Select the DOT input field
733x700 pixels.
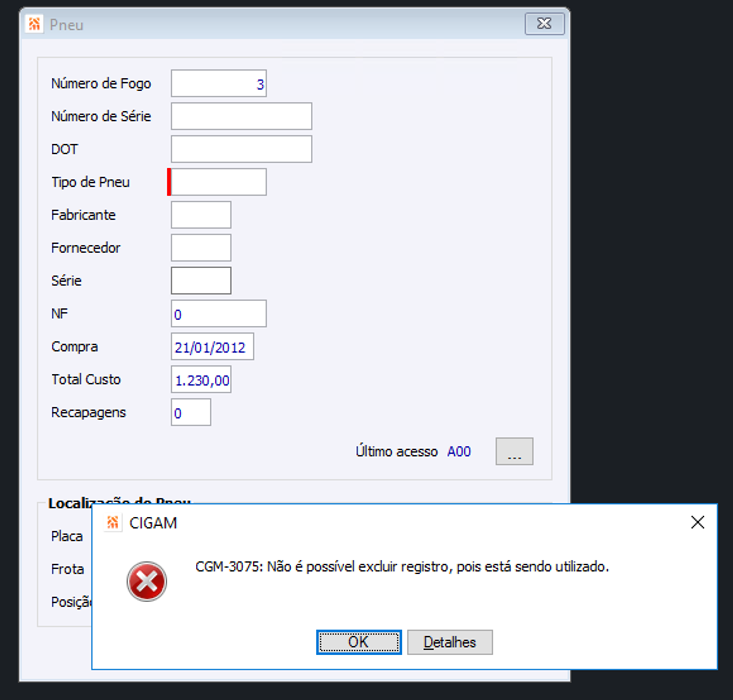[x=241, y=149]
